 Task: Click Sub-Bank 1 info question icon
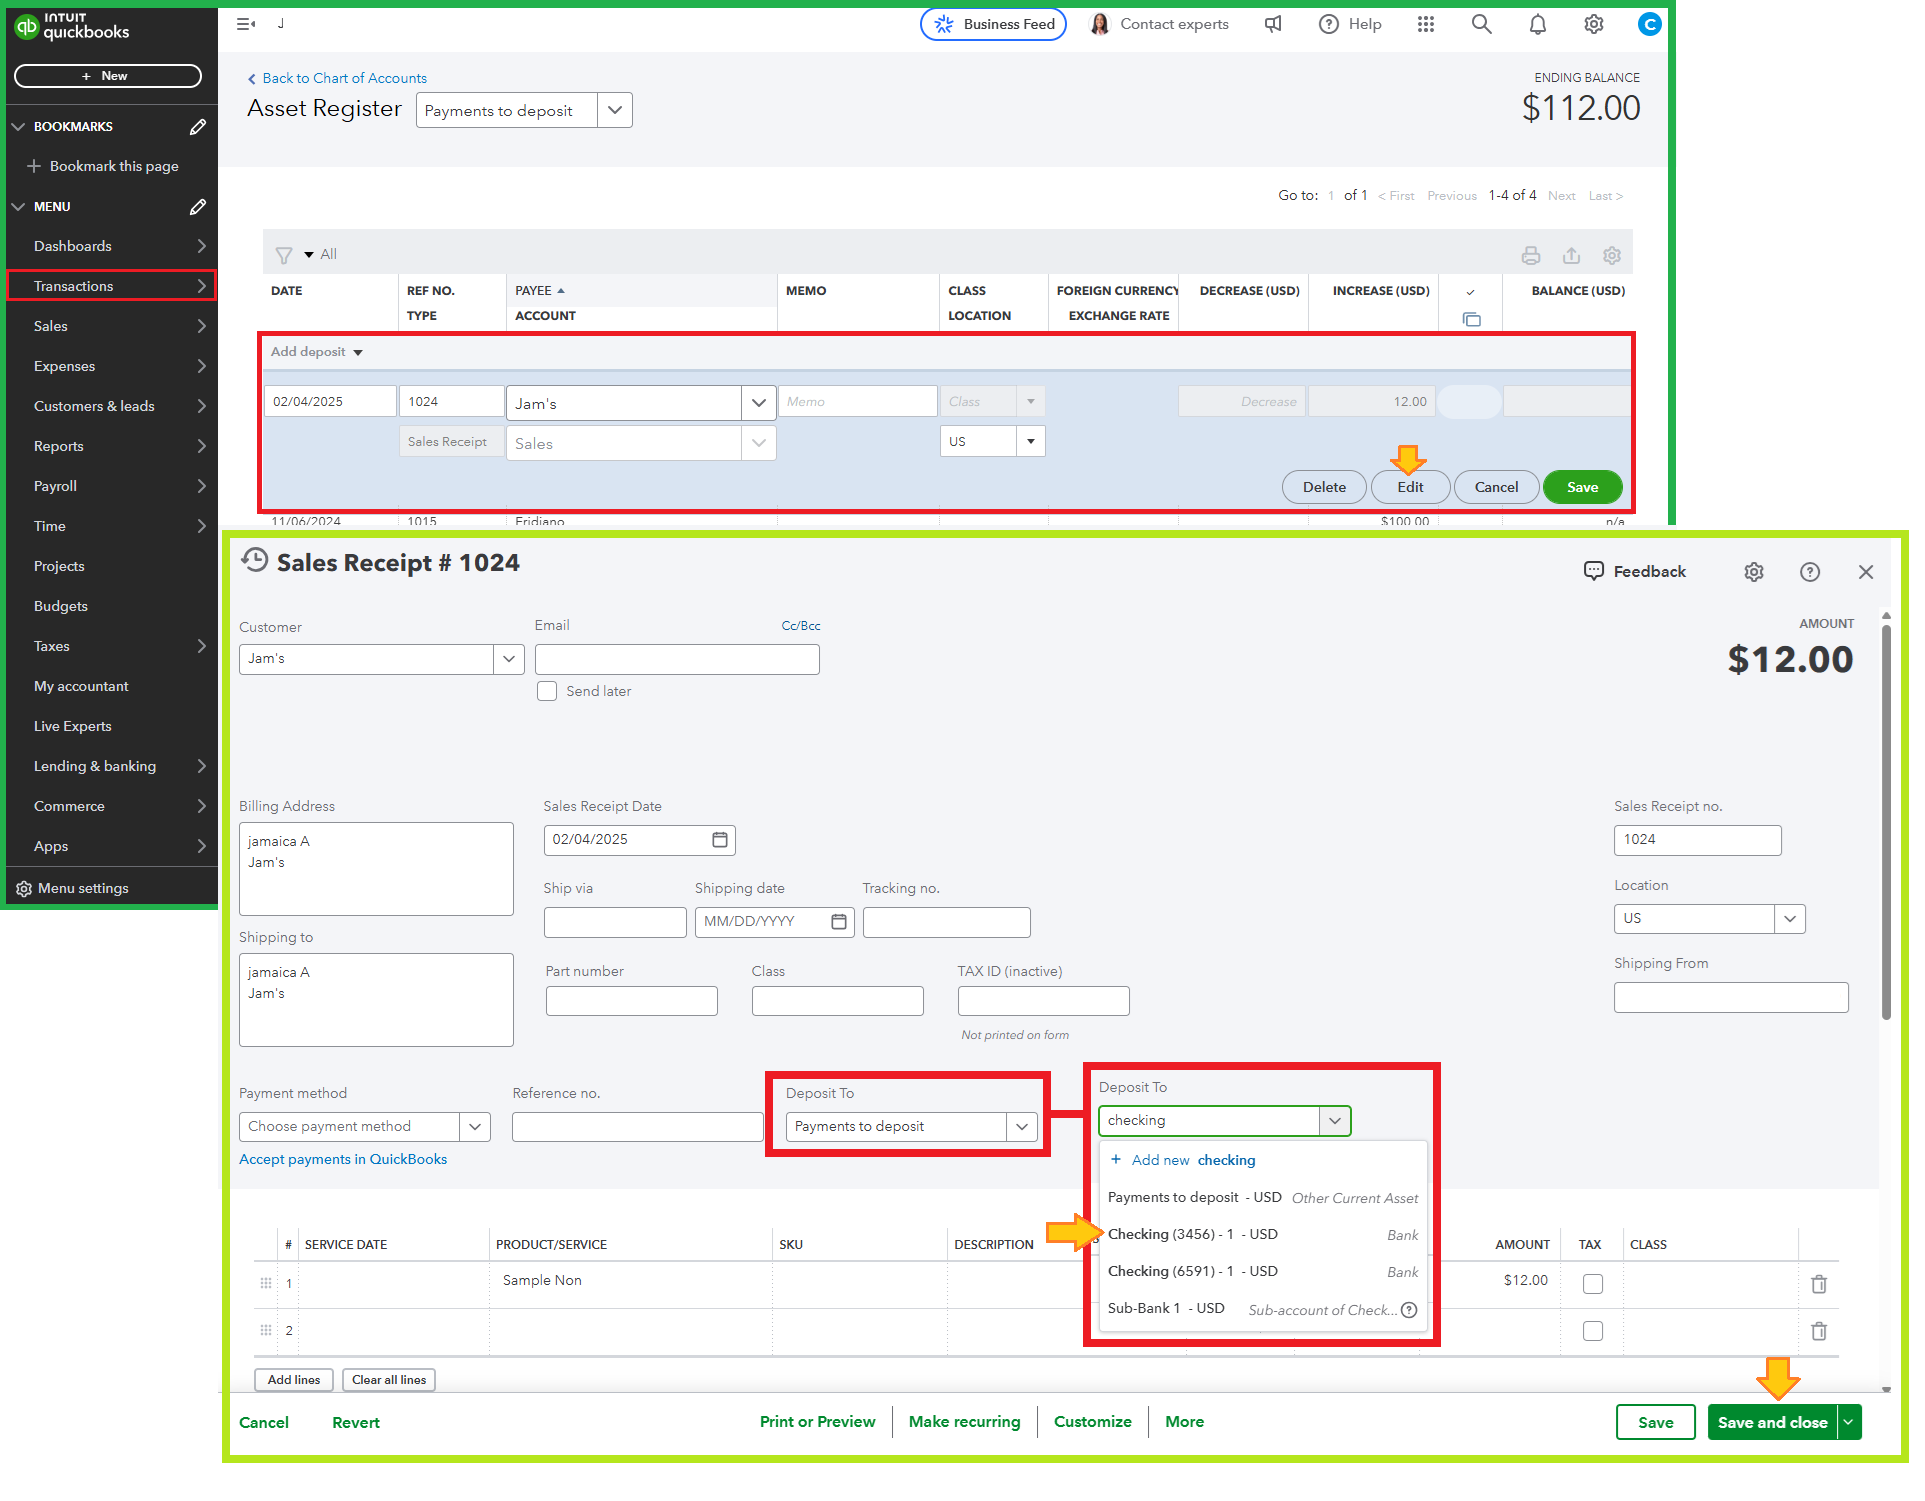1409,1310
